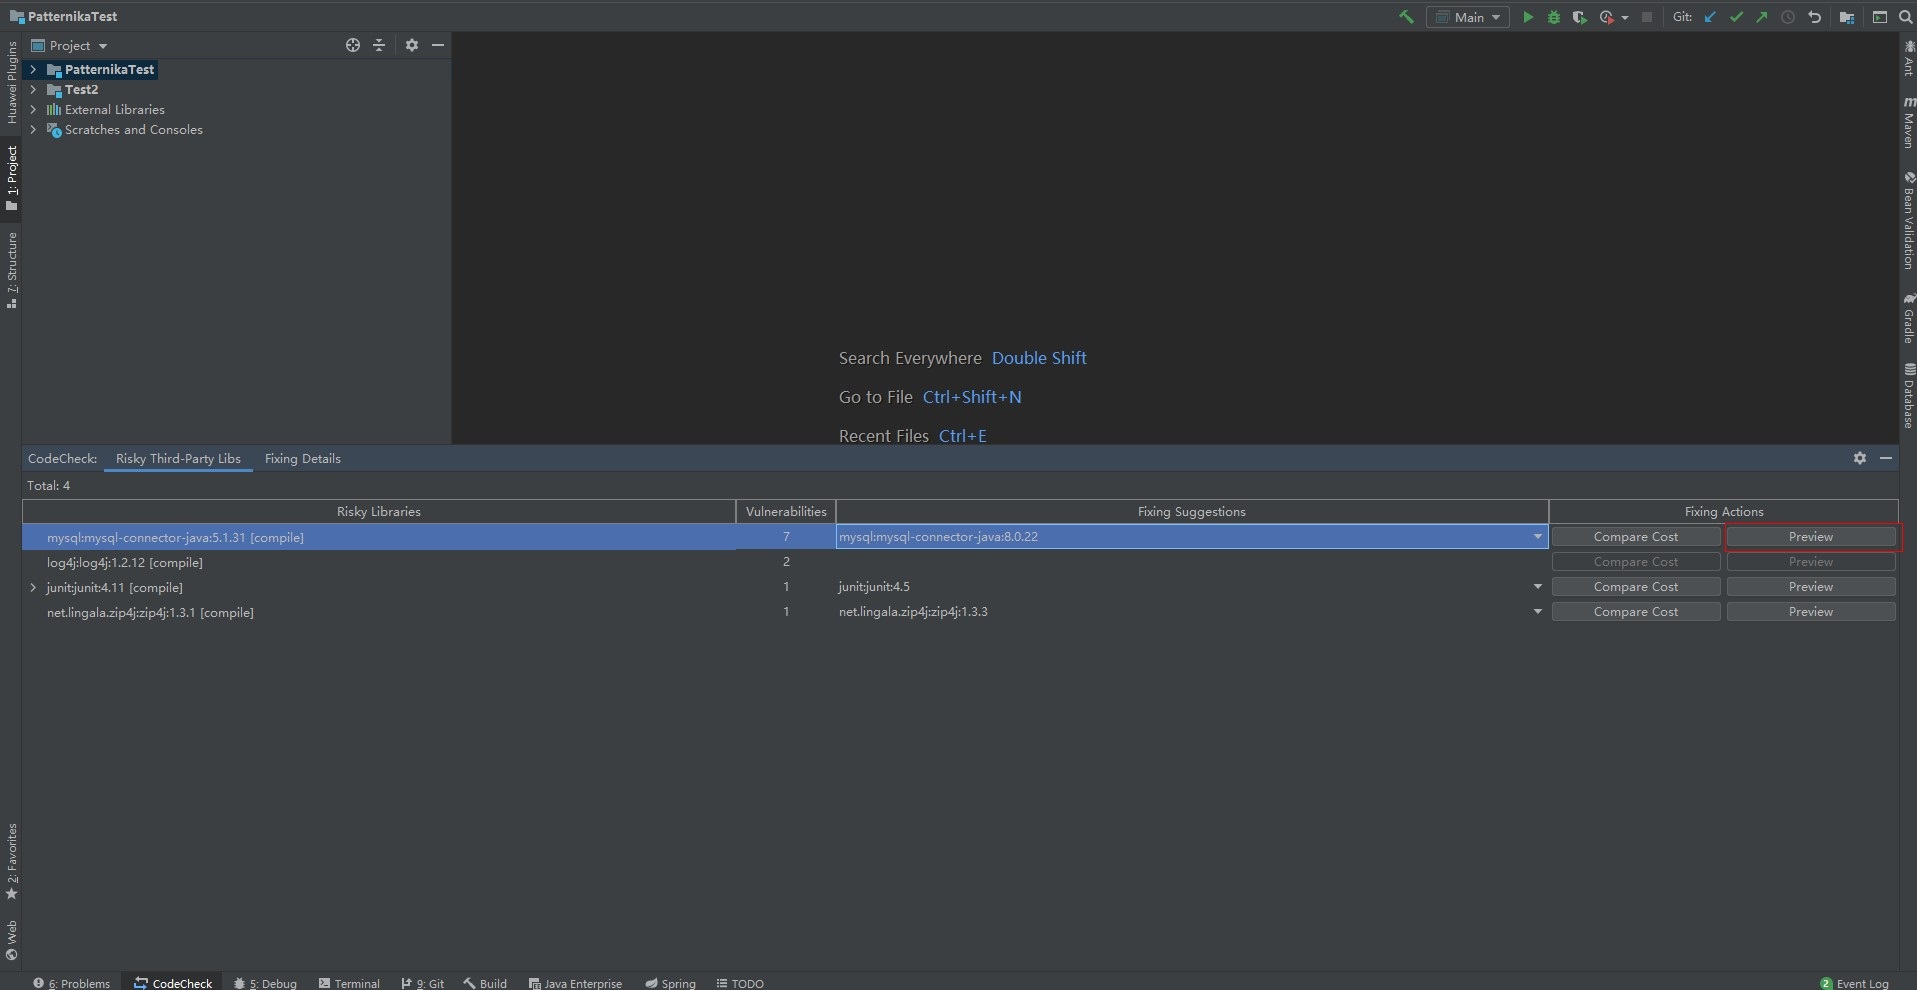
Task: Open CodeCheck panel gear settings
Action: (x=1860, y=458)
